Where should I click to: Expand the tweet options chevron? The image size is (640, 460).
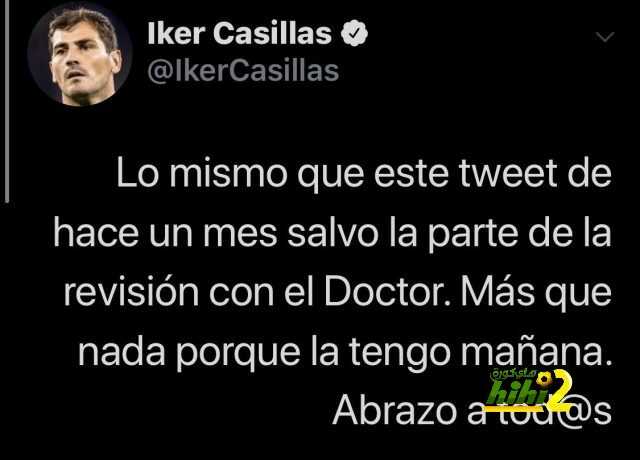coord(605,37)
